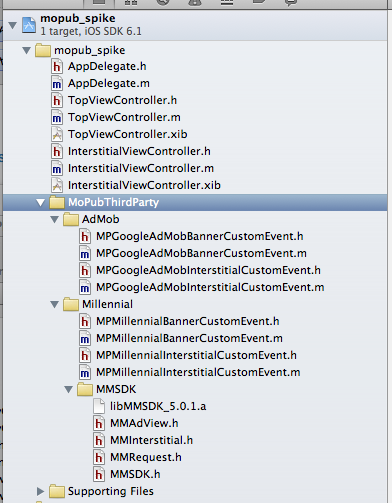This screenshot has width=392, height=503.
Task: Open MPMillennialInterstitialCustomEvent.h
Action: 196,355
